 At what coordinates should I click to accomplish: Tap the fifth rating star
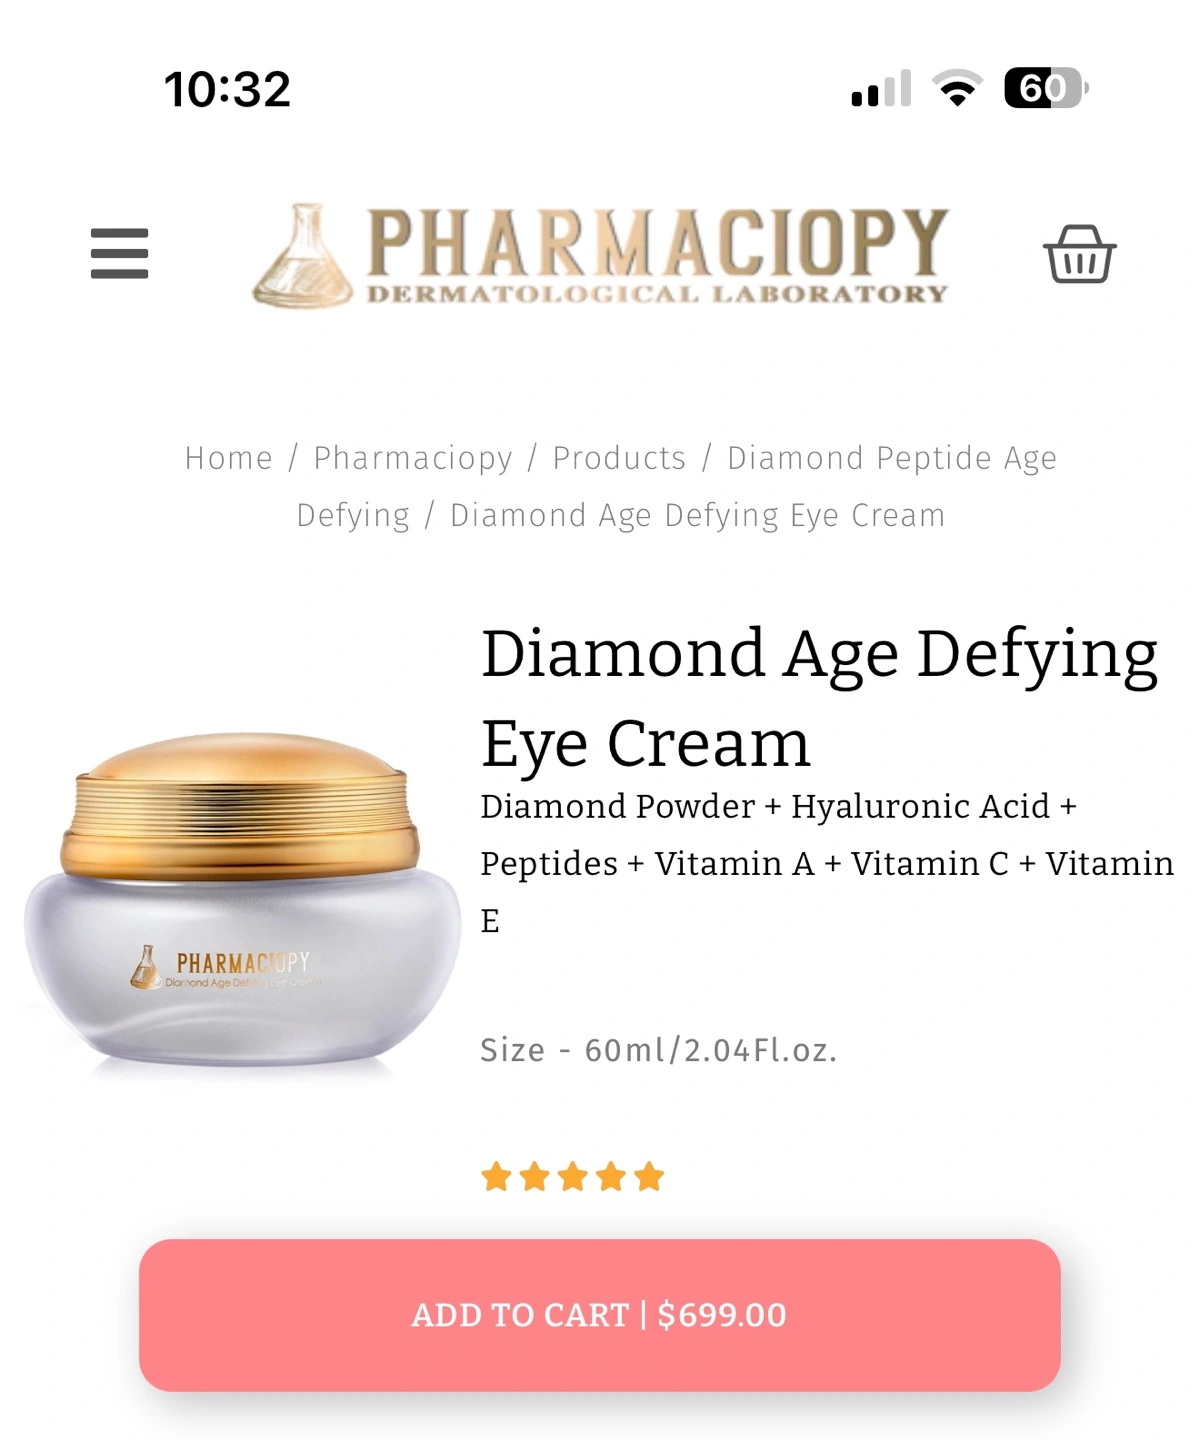[x=649, y=1177]
